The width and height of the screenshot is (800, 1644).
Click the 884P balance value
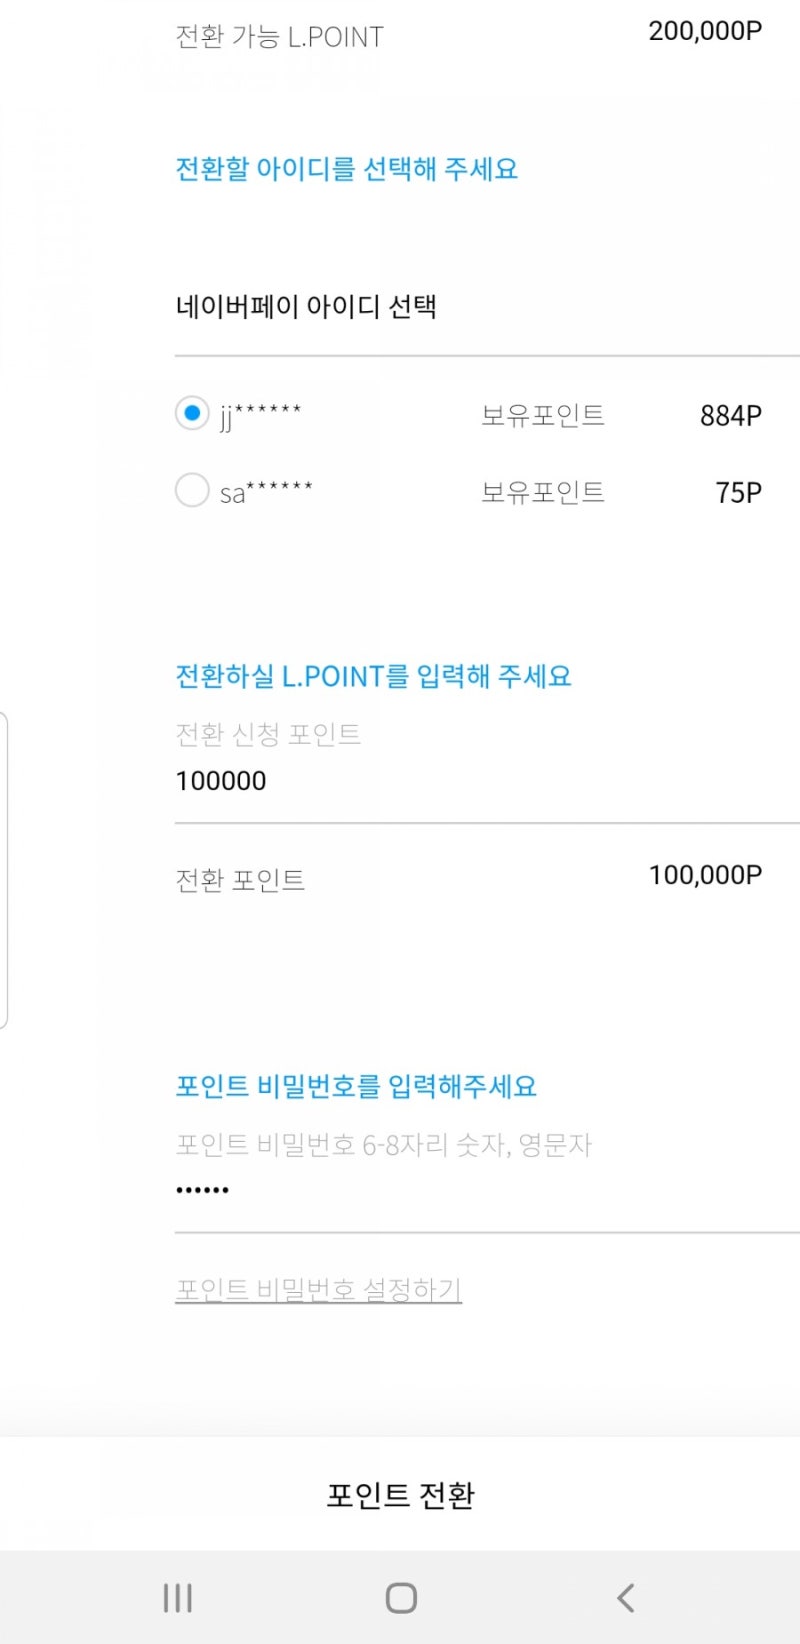tap(730, 415)
